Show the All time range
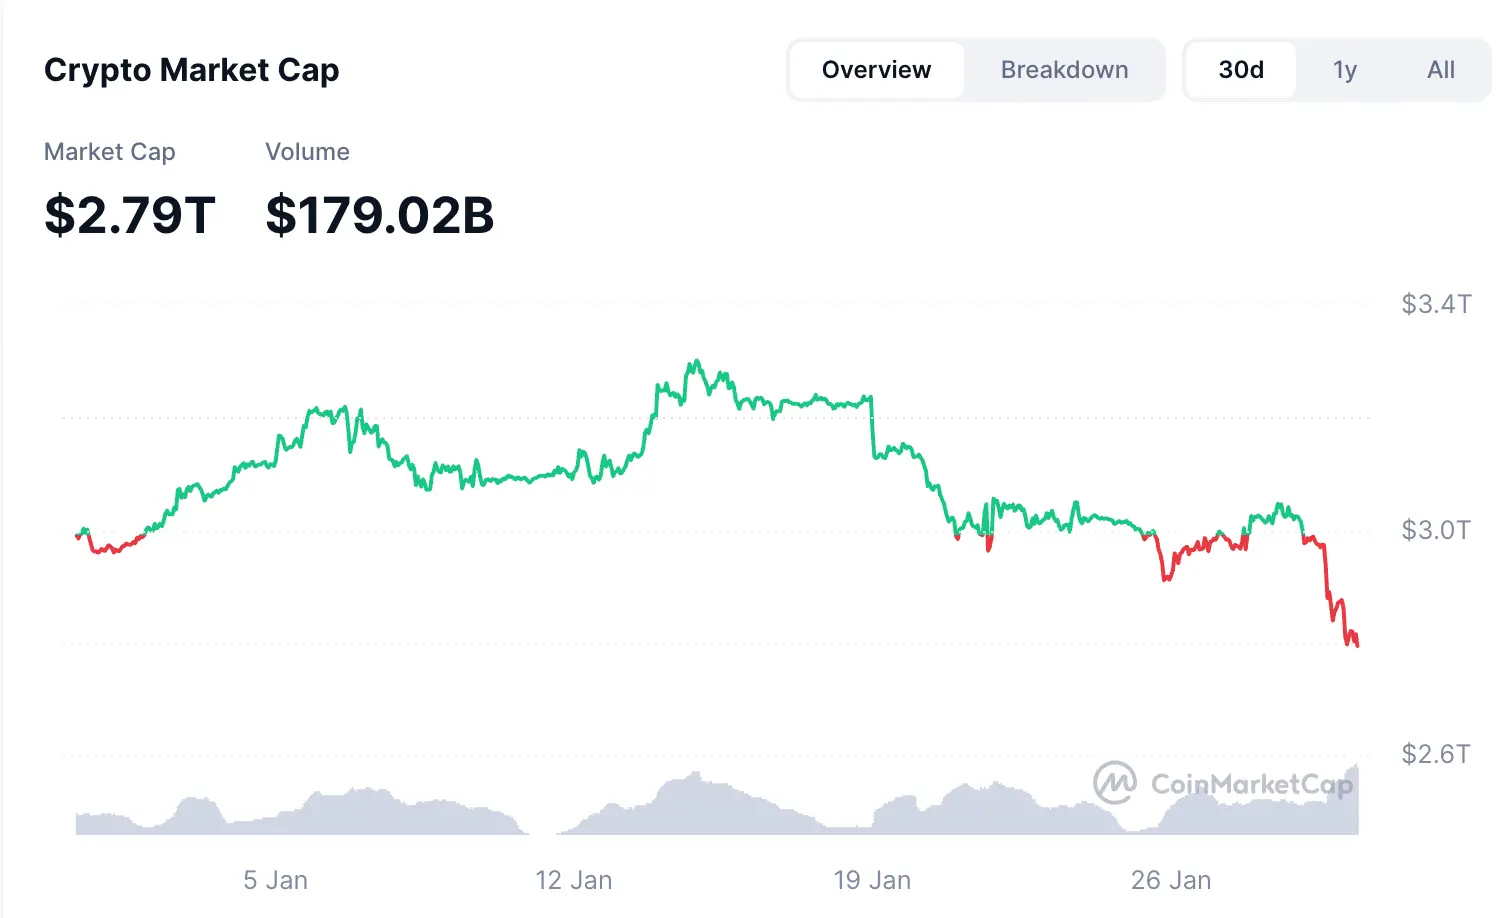The image size is (1510, 918). click(x=1441, y=70)
